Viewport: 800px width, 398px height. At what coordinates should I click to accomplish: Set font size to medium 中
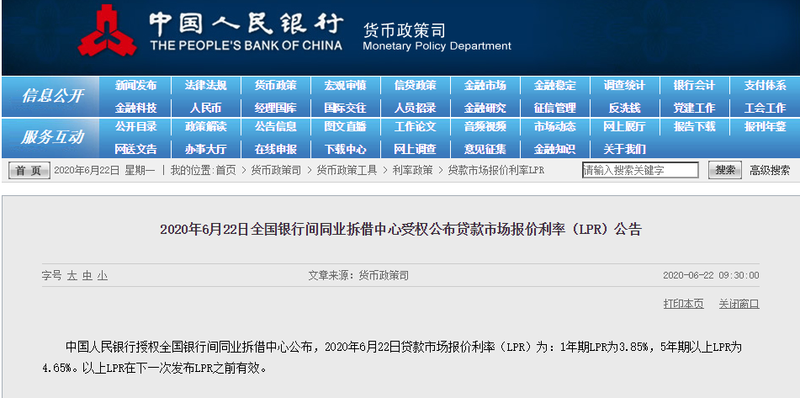coord(87,276)
